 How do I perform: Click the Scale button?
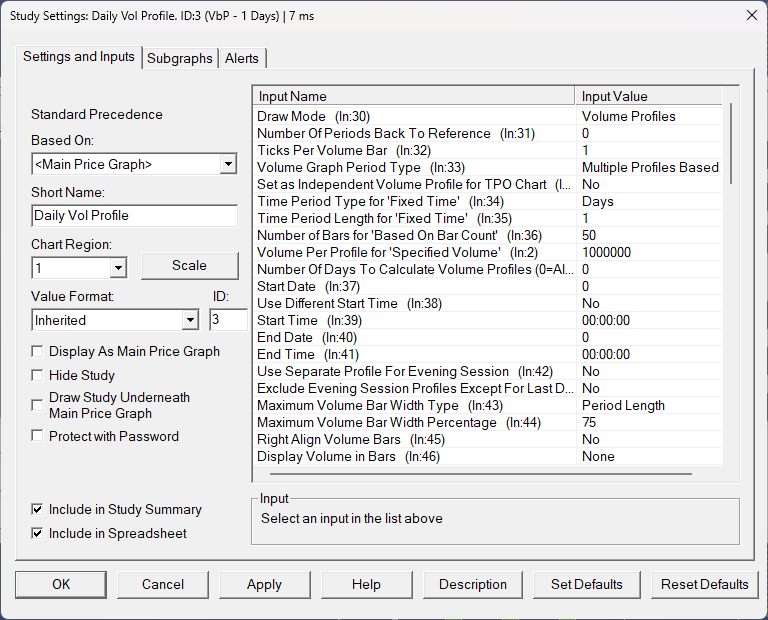[190, 265]
